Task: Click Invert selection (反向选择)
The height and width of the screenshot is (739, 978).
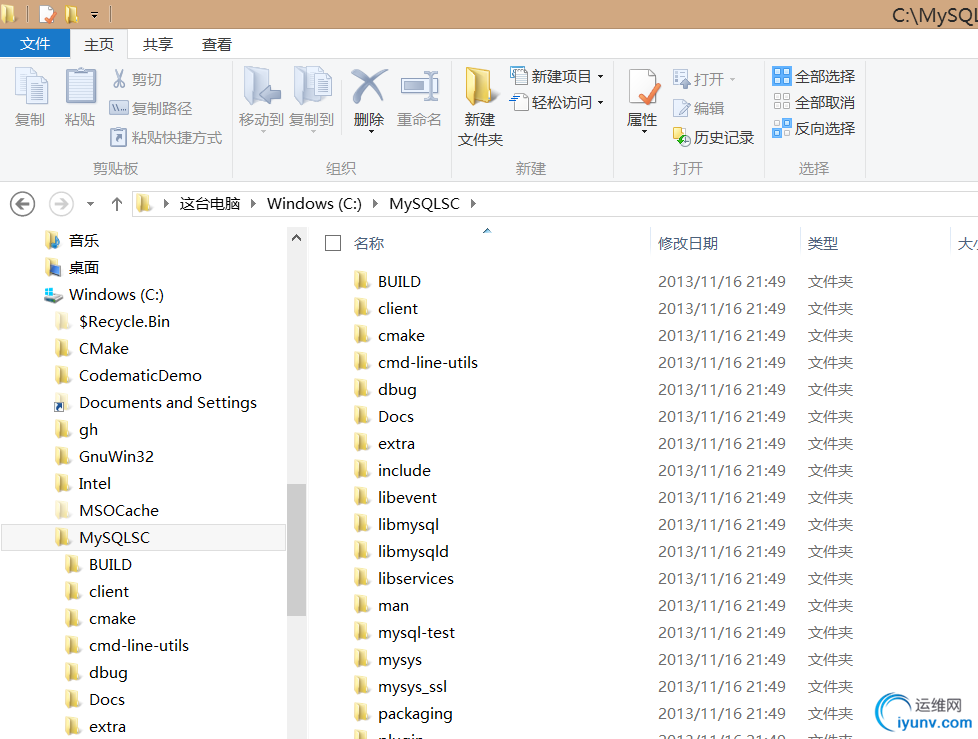Action: [x=813, y=128]
